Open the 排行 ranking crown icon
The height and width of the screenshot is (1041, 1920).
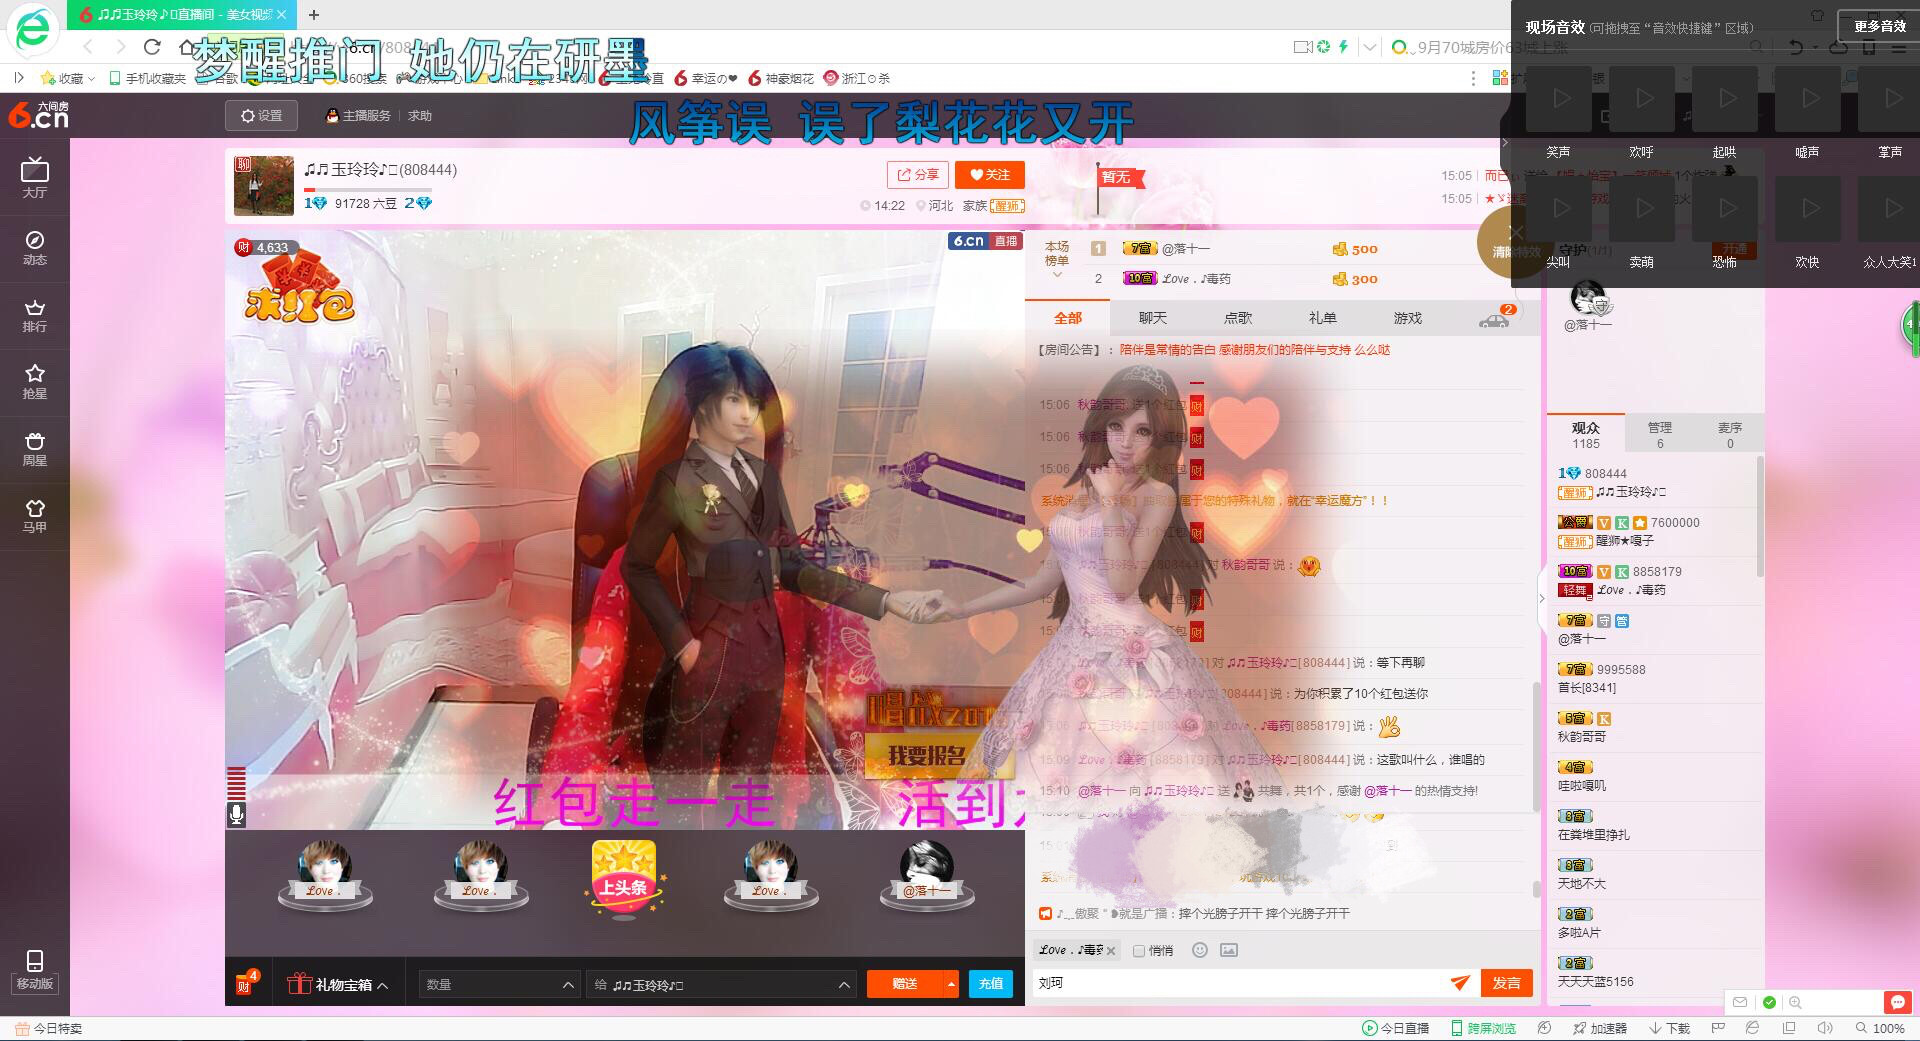click(35, 315)
